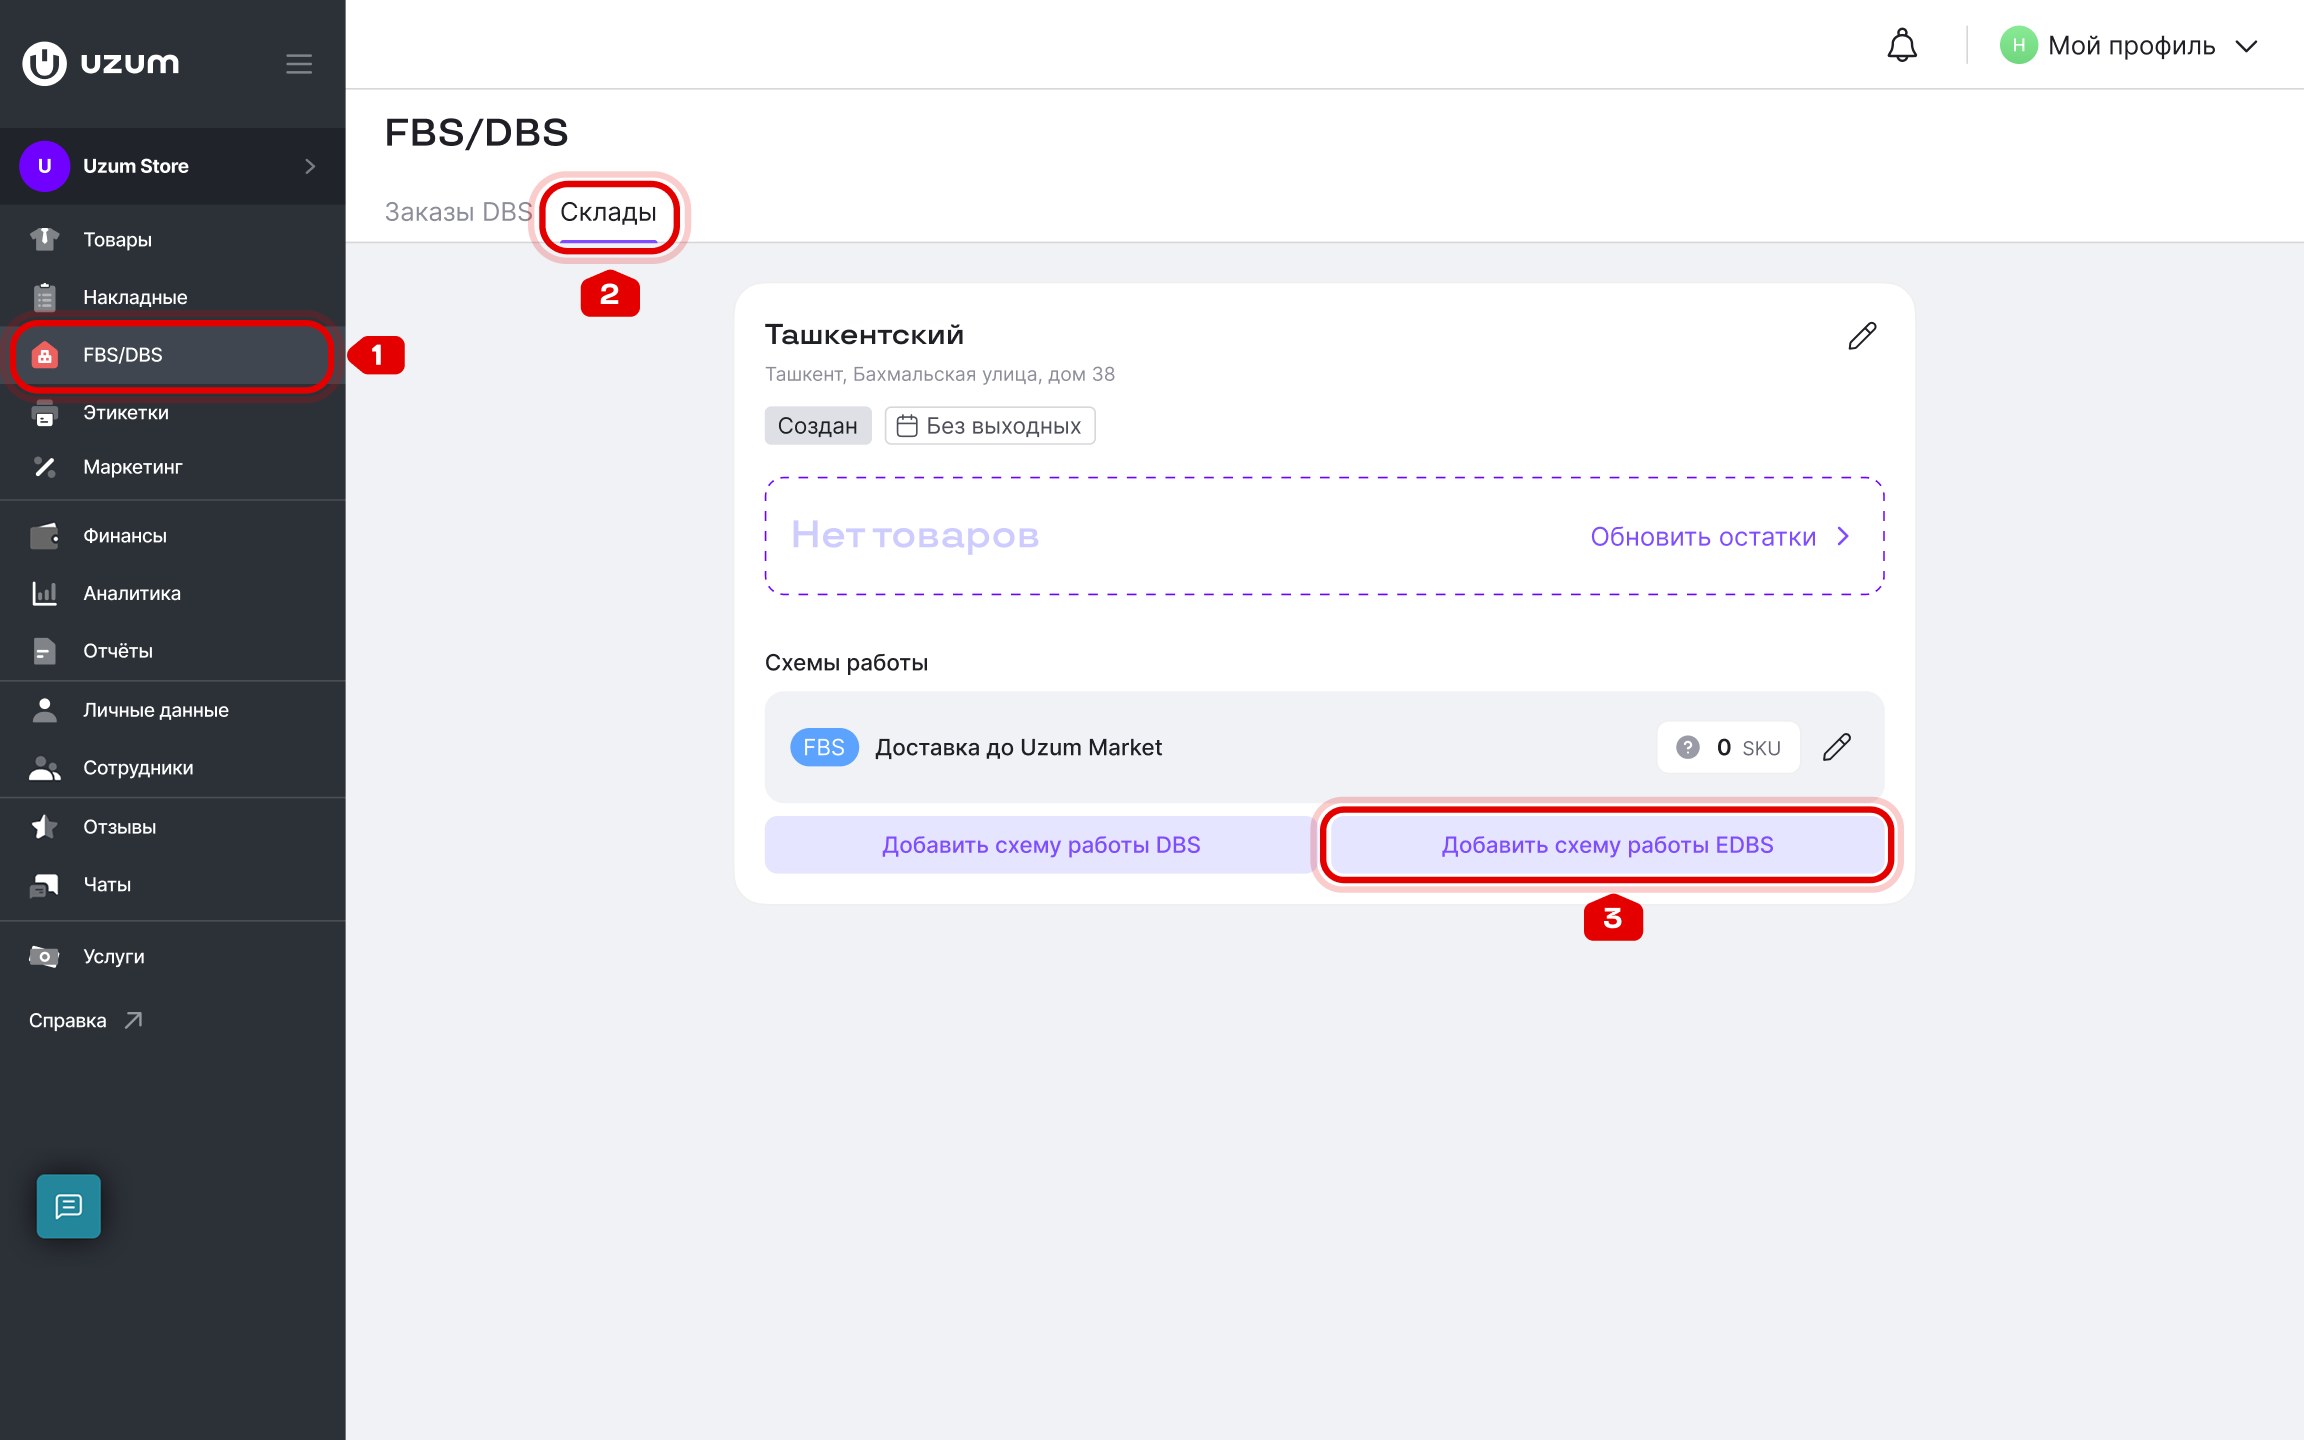
Task: Click the Создан status badge
Action: 818,426
